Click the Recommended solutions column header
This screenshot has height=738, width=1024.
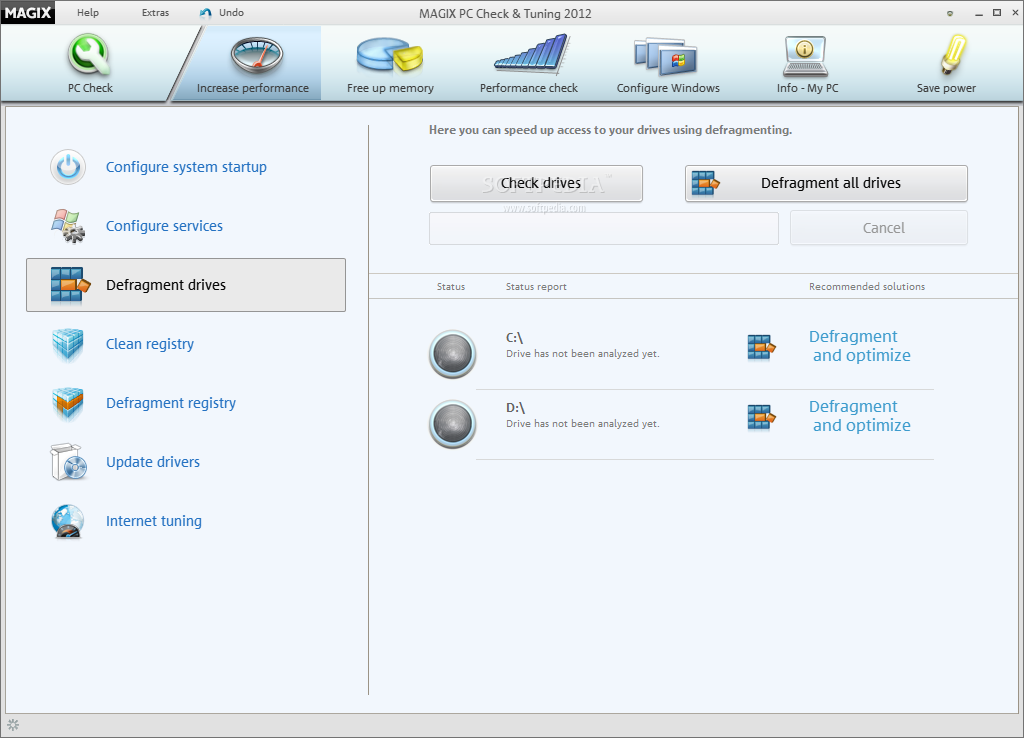tap(867, 287)
